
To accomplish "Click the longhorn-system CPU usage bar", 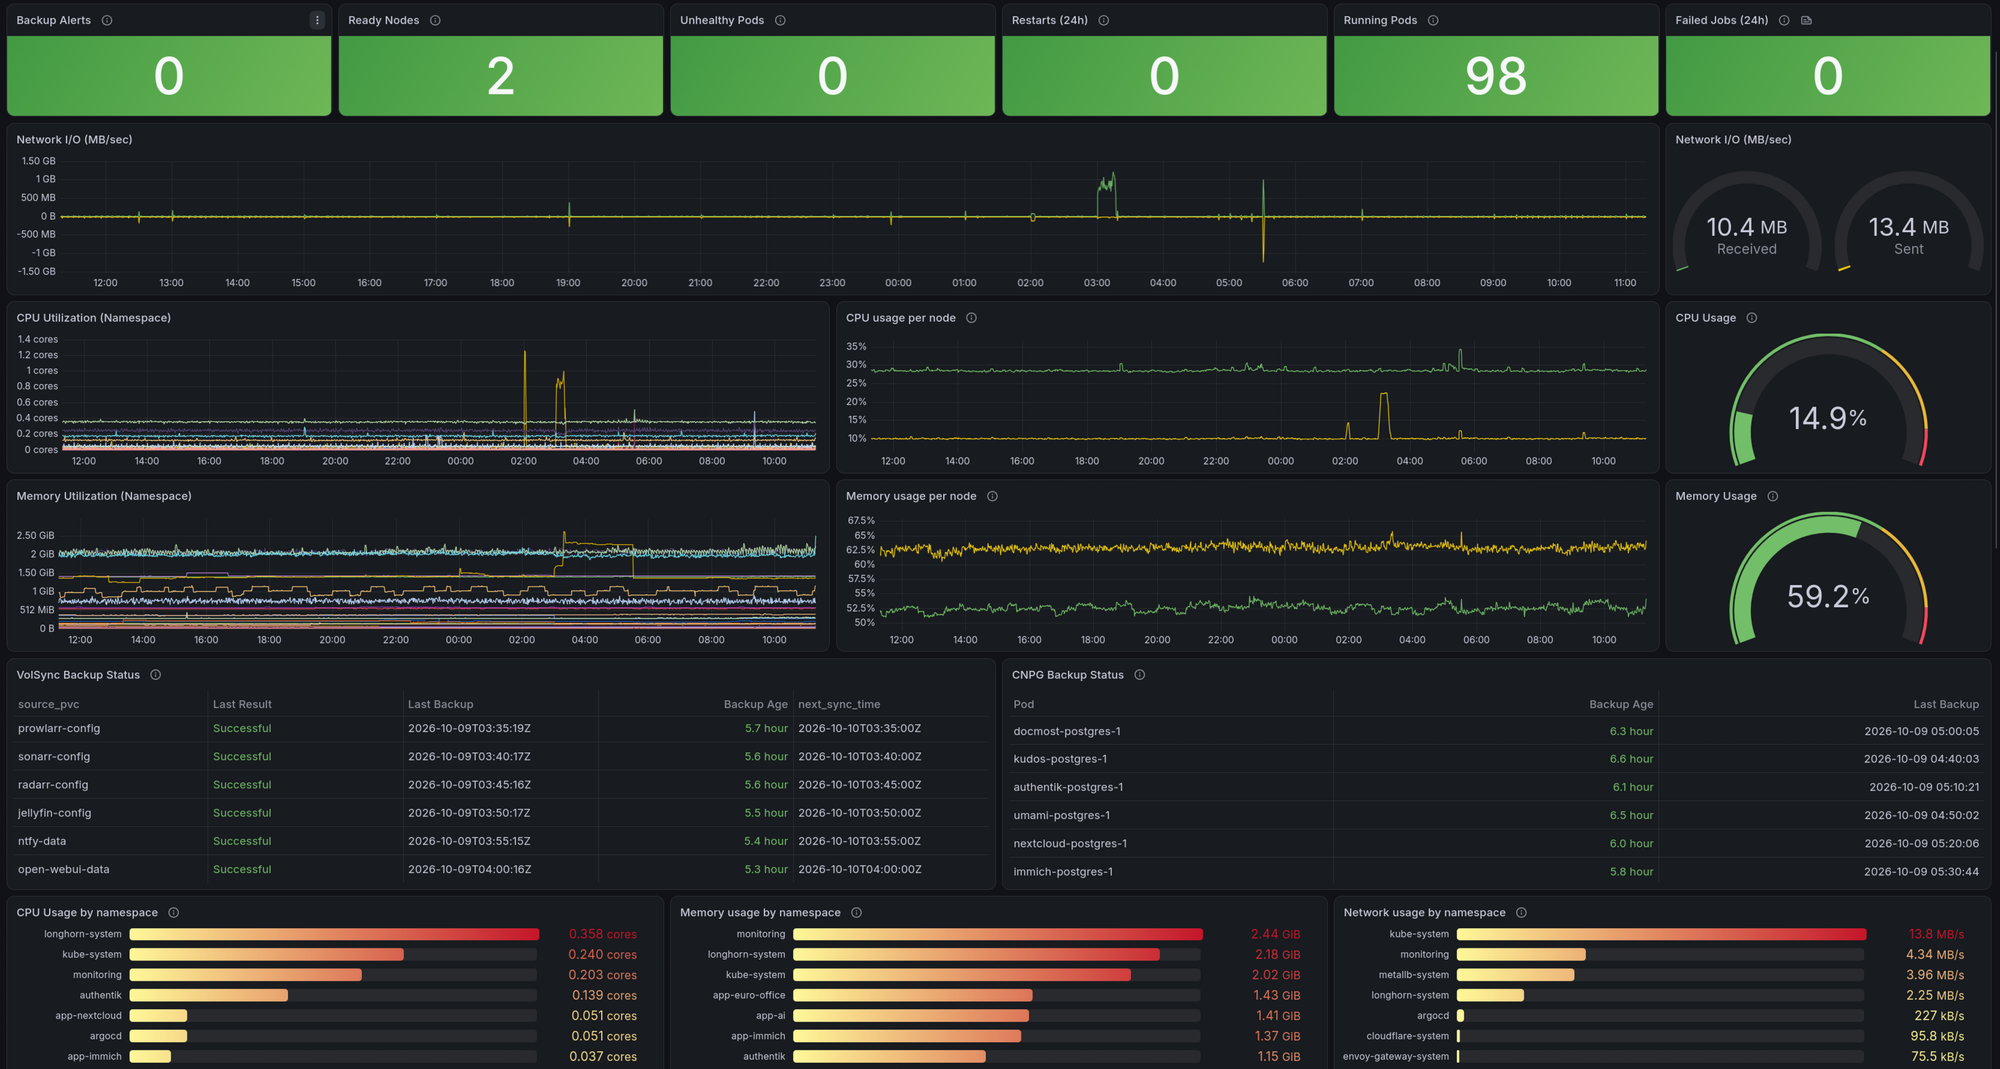I will (334, 934).
